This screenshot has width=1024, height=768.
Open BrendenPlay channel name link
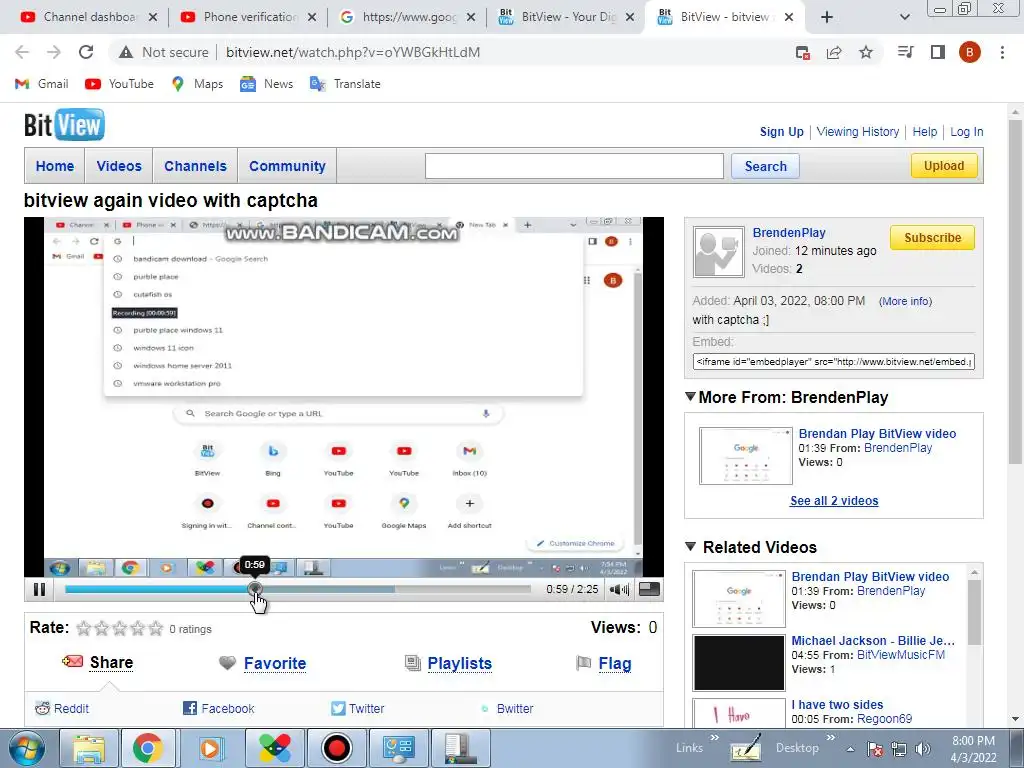click(x=789, y=232)
